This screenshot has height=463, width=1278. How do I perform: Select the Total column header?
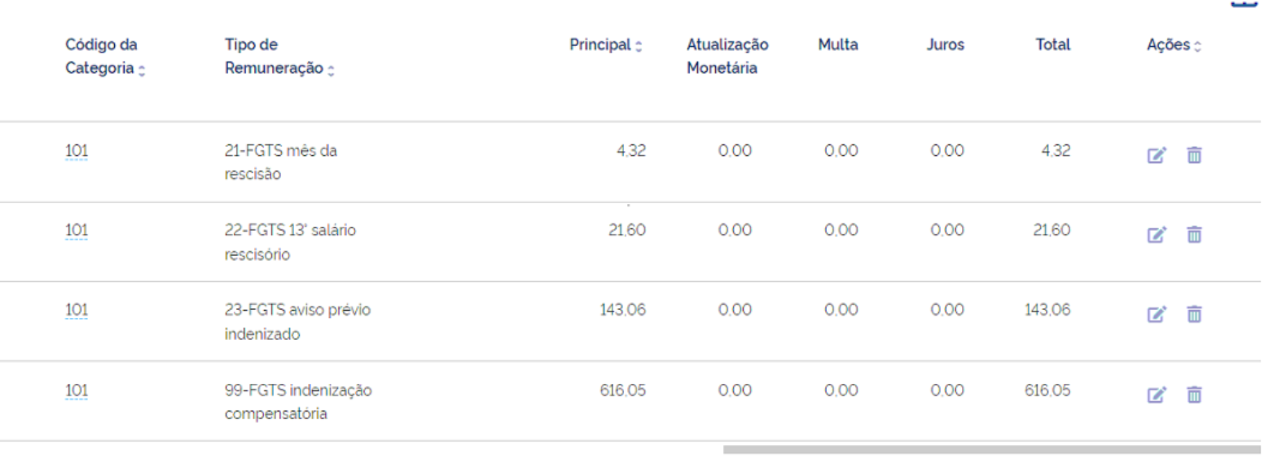(1053, 45)
